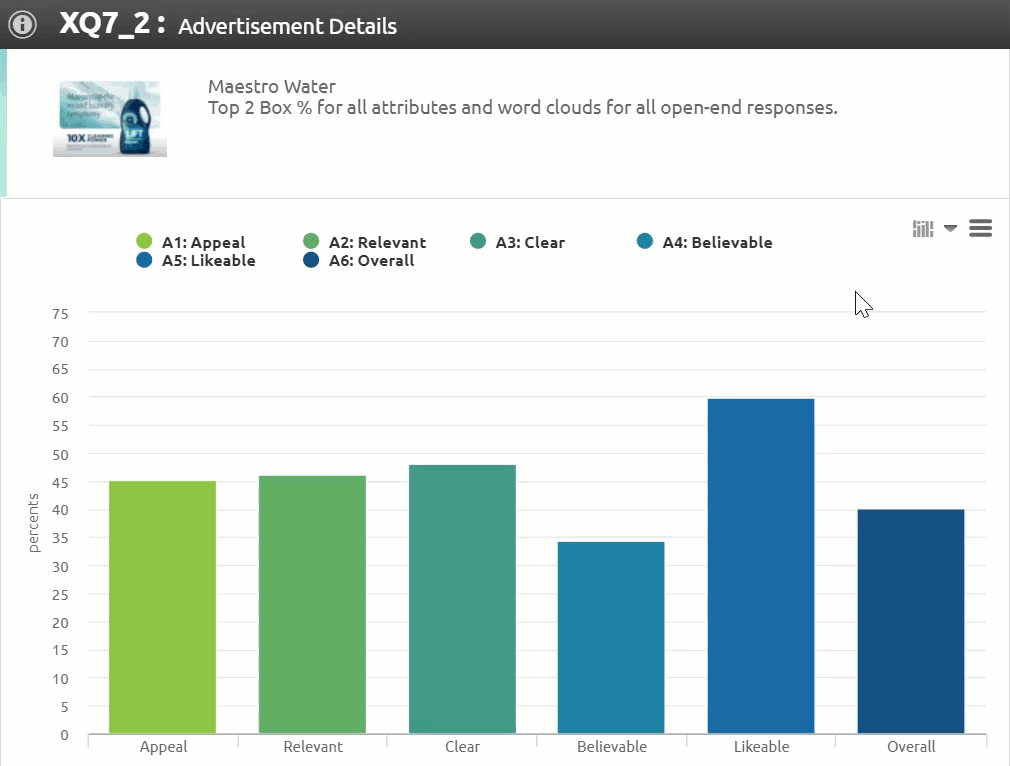Hide the A3: Clear legend series
This screenshot has width=1010, height=766.
[530, 242]
